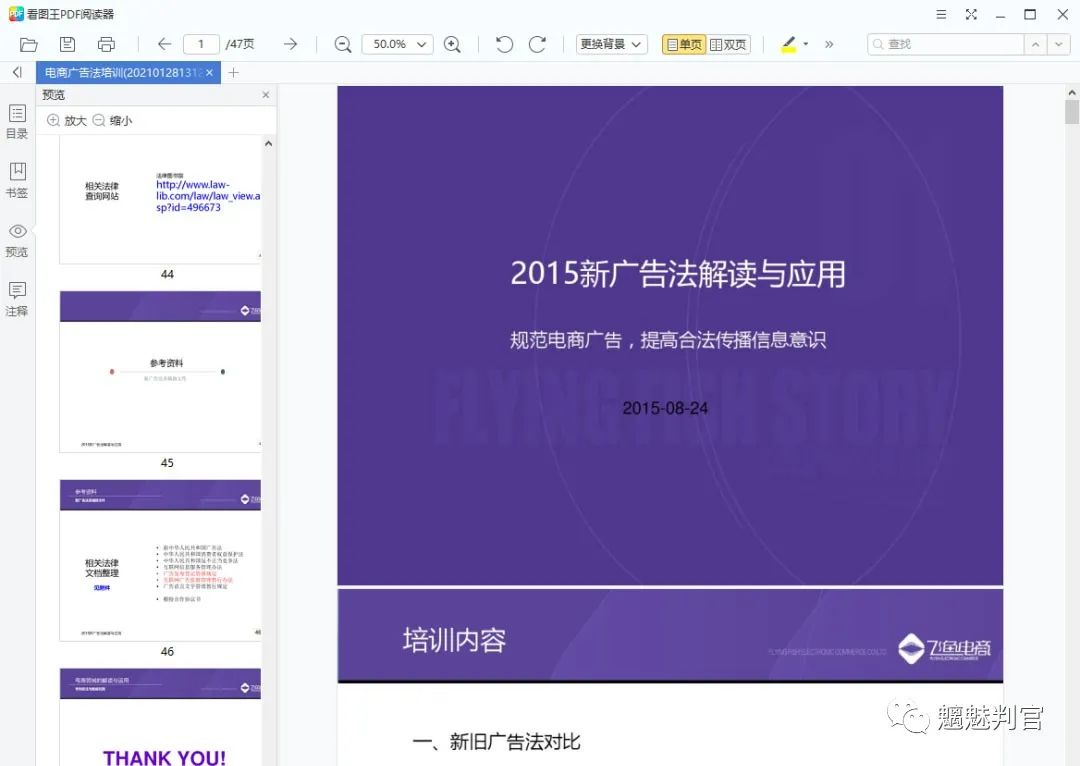Select the page 45 thumbnail
Screen dimensions: 1080x766
tap(160, 371)
